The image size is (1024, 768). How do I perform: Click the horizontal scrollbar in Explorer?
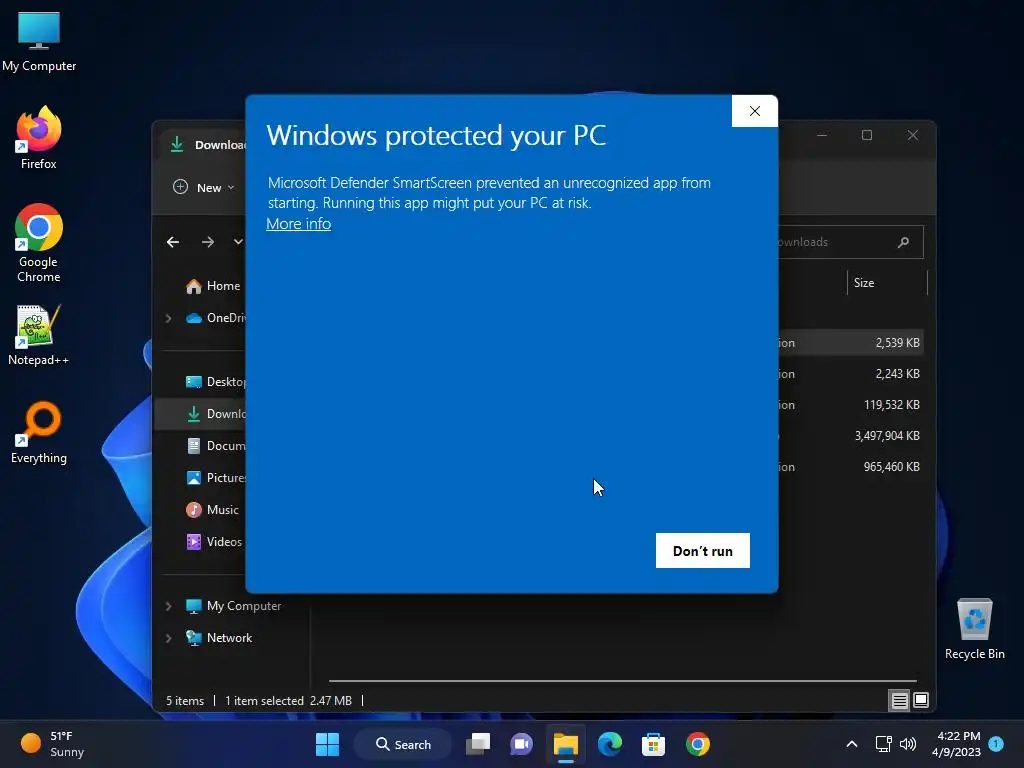(622, 680)
